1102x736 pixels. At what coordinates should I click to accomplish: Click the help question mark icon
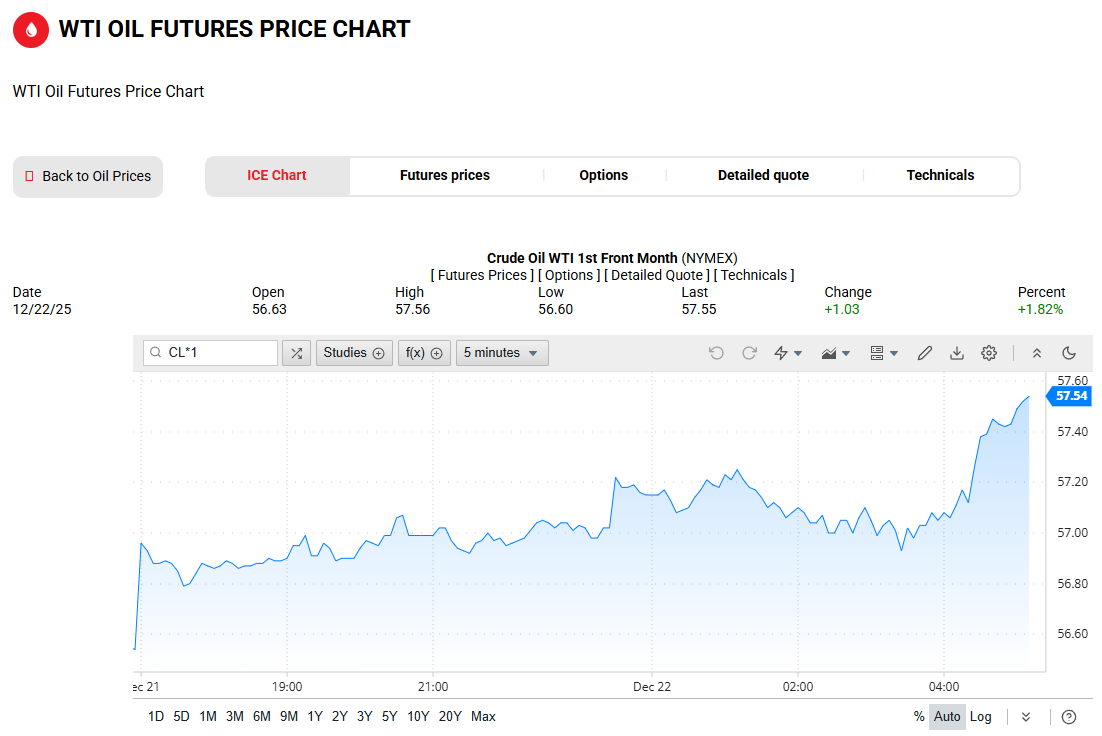tap(1069, 716)
